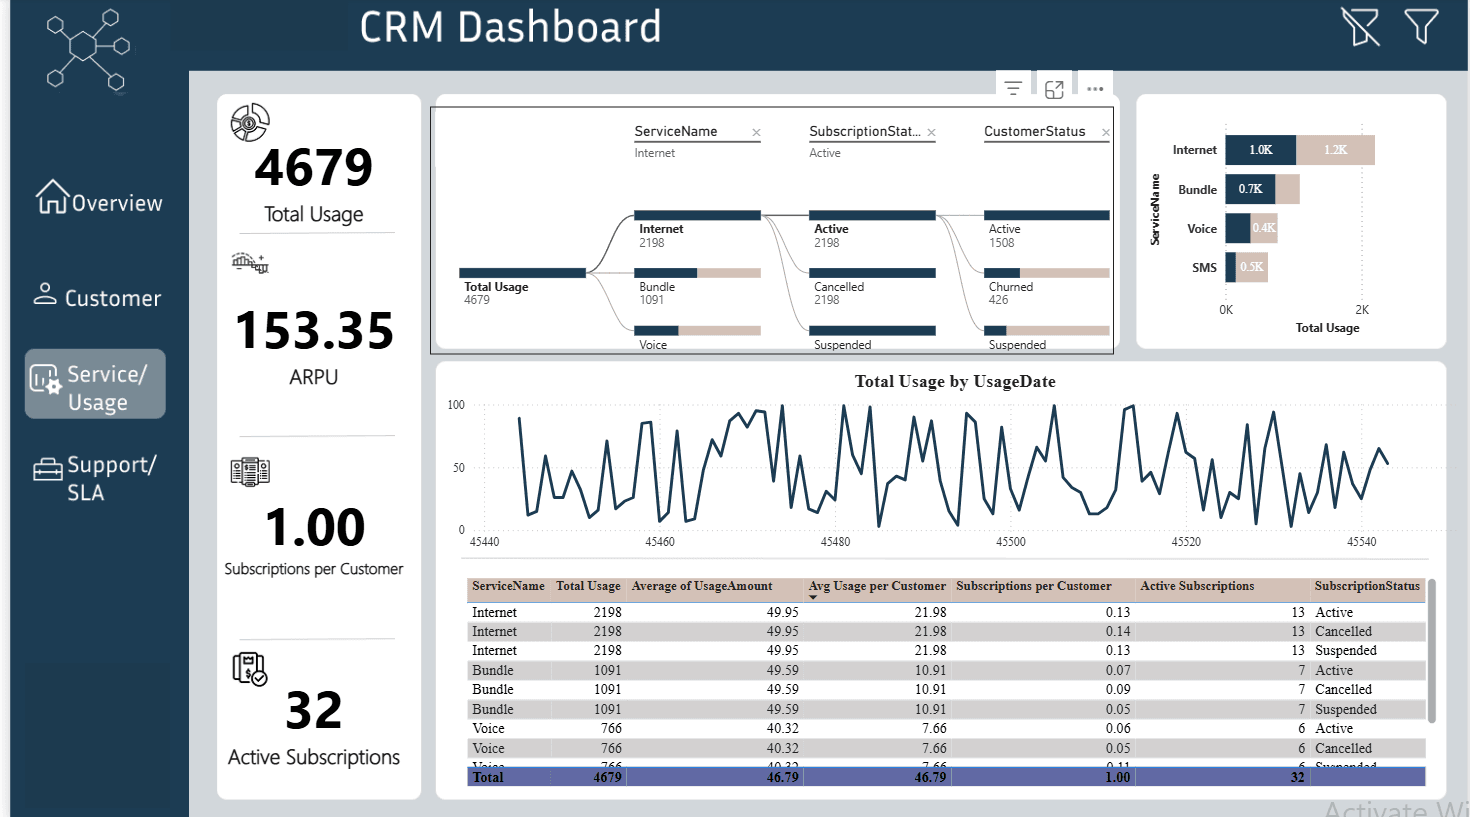Click the Internet 1.0K dark bar segment
The image size is (1470, 817).
[x=1260, y=150]
